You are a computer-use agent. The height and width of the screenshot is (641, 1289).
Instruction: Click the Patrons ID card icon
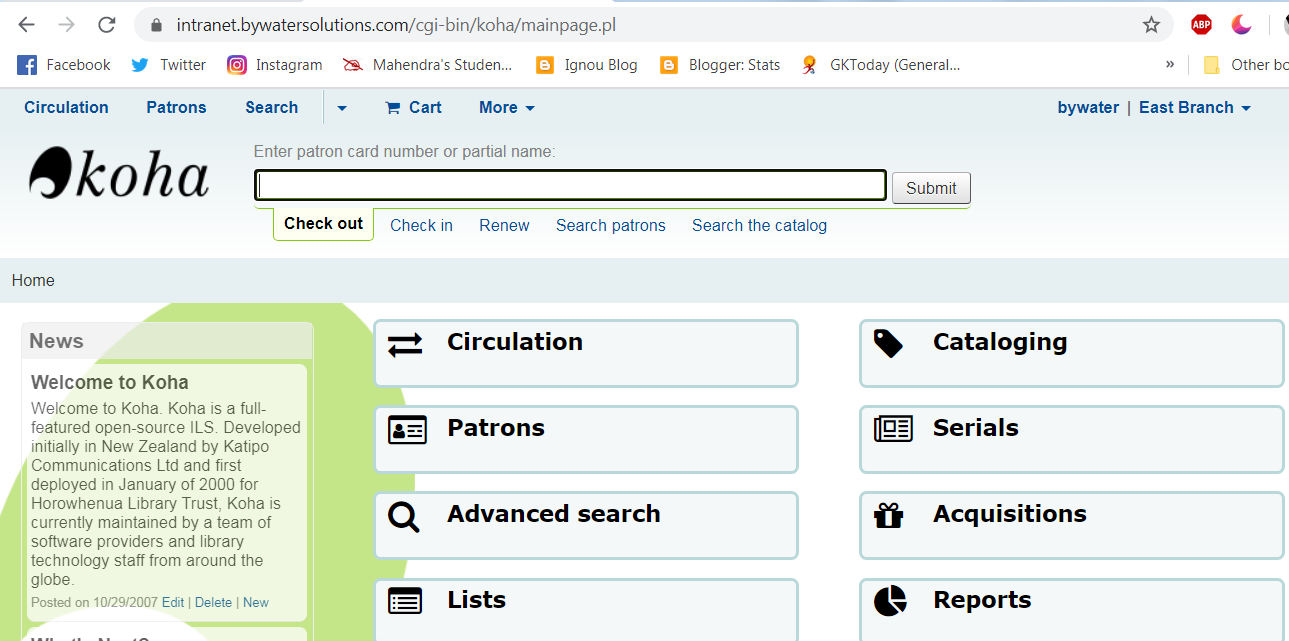pos(407,431)
